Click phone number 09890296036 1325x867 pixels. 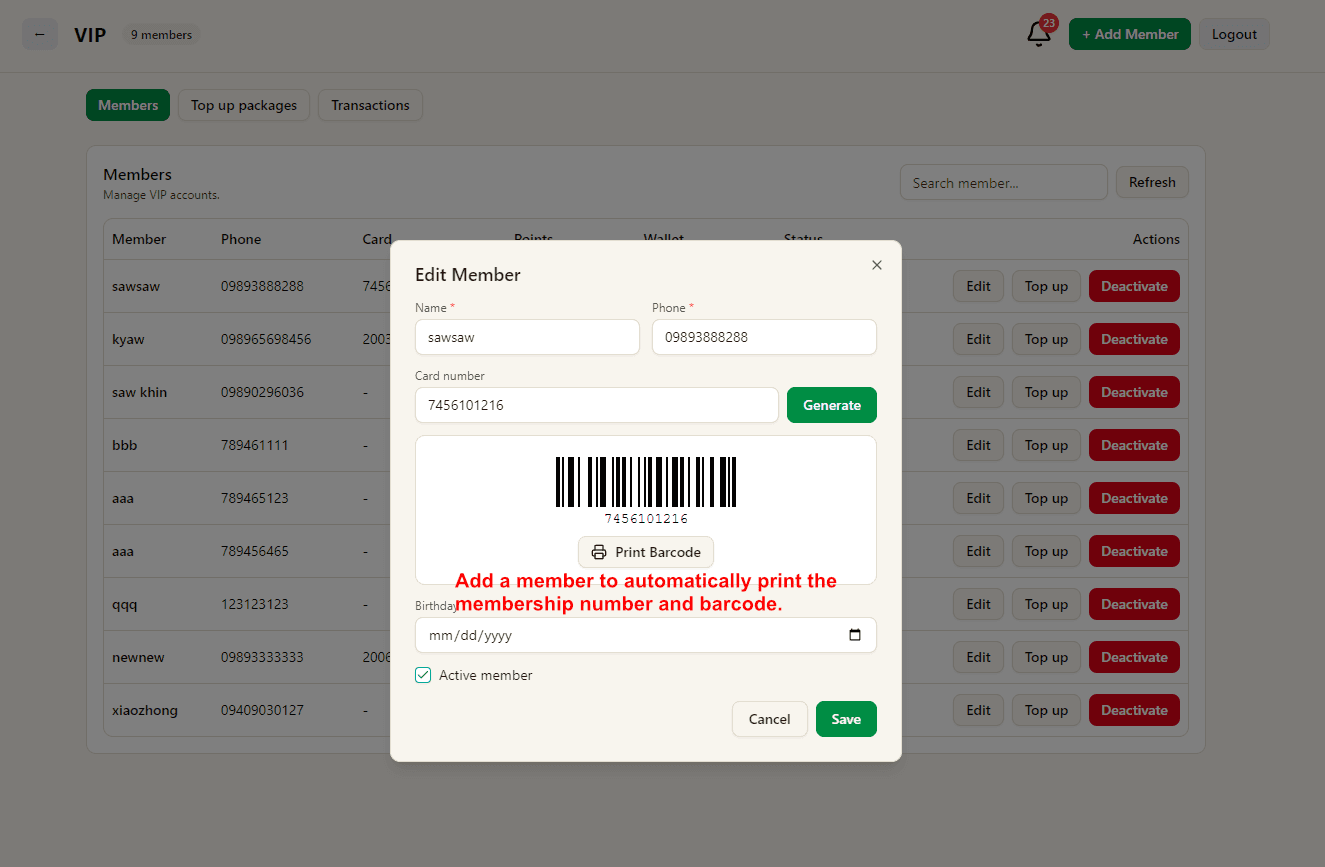tap(262, 392)
